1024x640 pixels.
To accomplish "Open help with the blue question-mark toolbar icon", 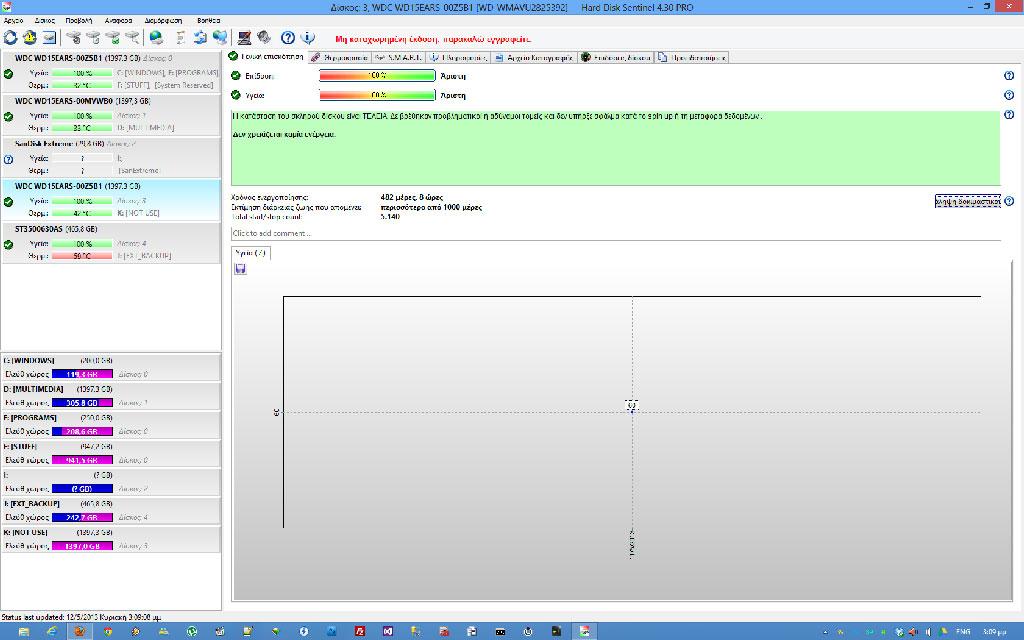I will coord(287,38).
